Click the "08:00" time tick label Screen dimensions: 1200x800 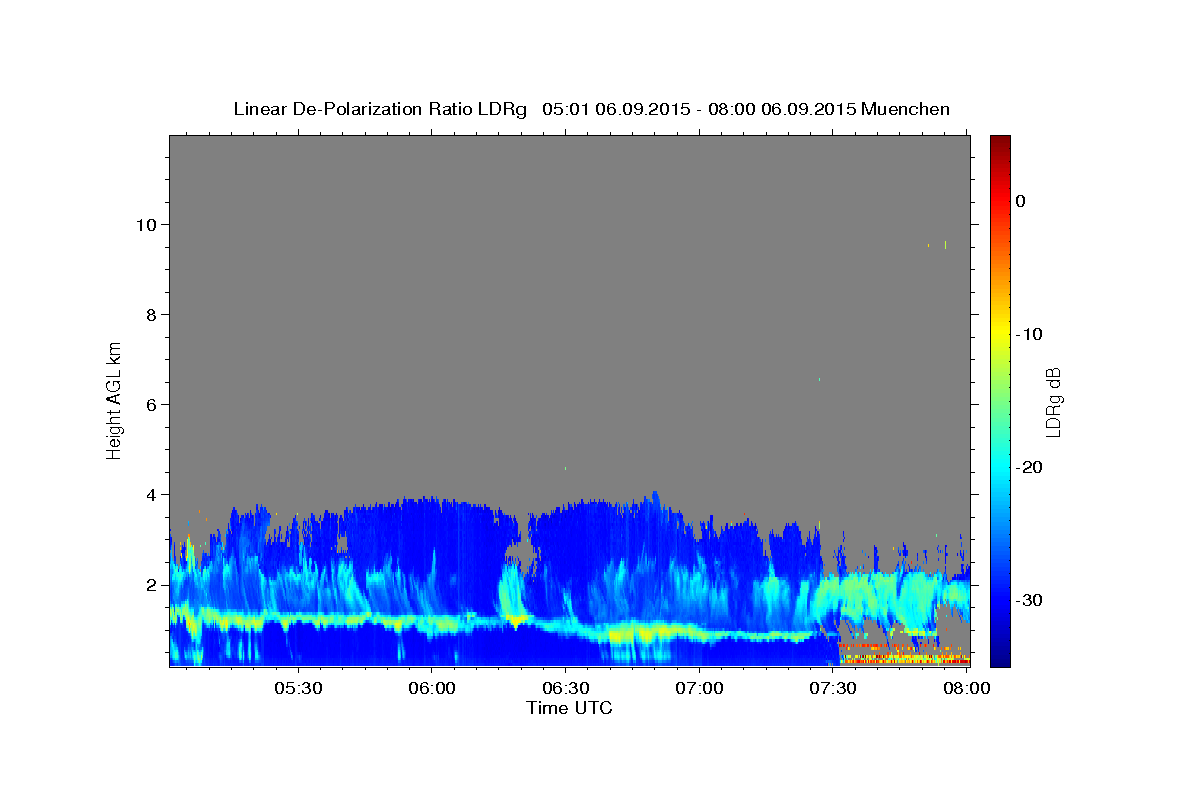[966, 689]
